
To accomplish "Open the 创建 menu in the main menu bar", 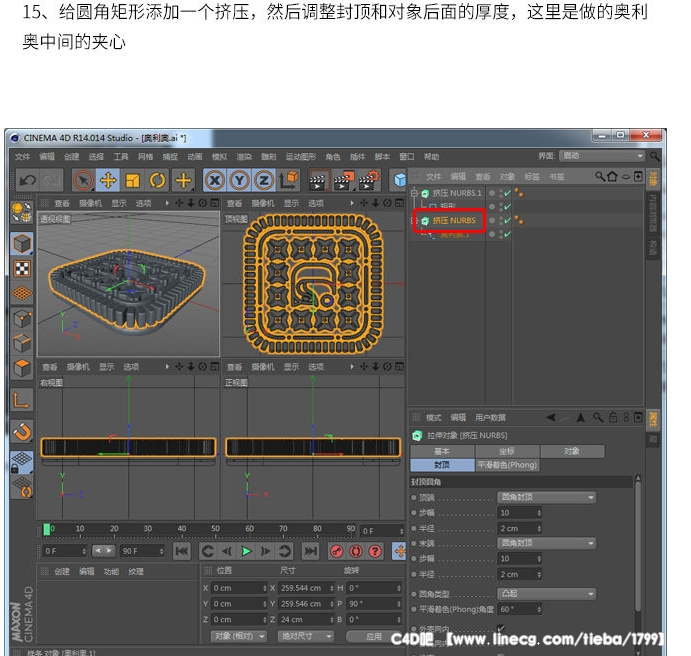I will point(71,156).
